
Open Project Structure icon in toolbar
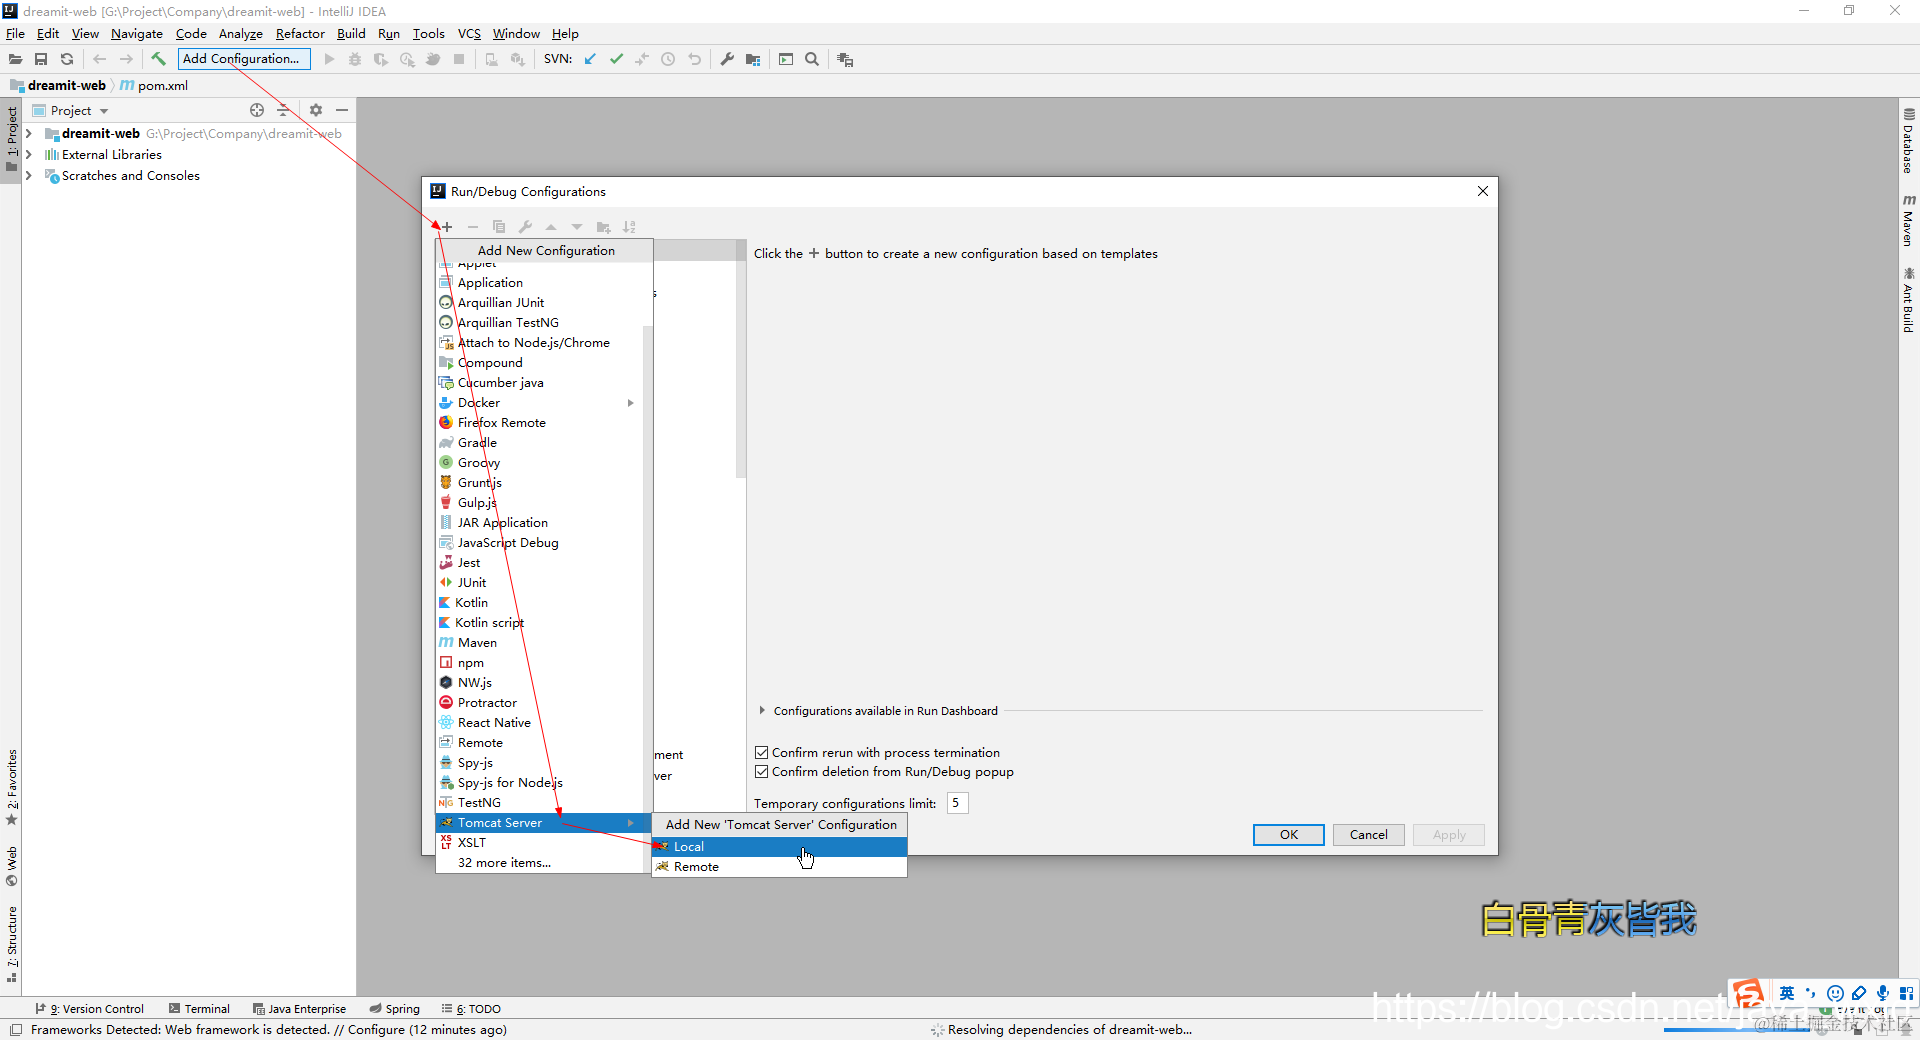click(x=753, y=59)
